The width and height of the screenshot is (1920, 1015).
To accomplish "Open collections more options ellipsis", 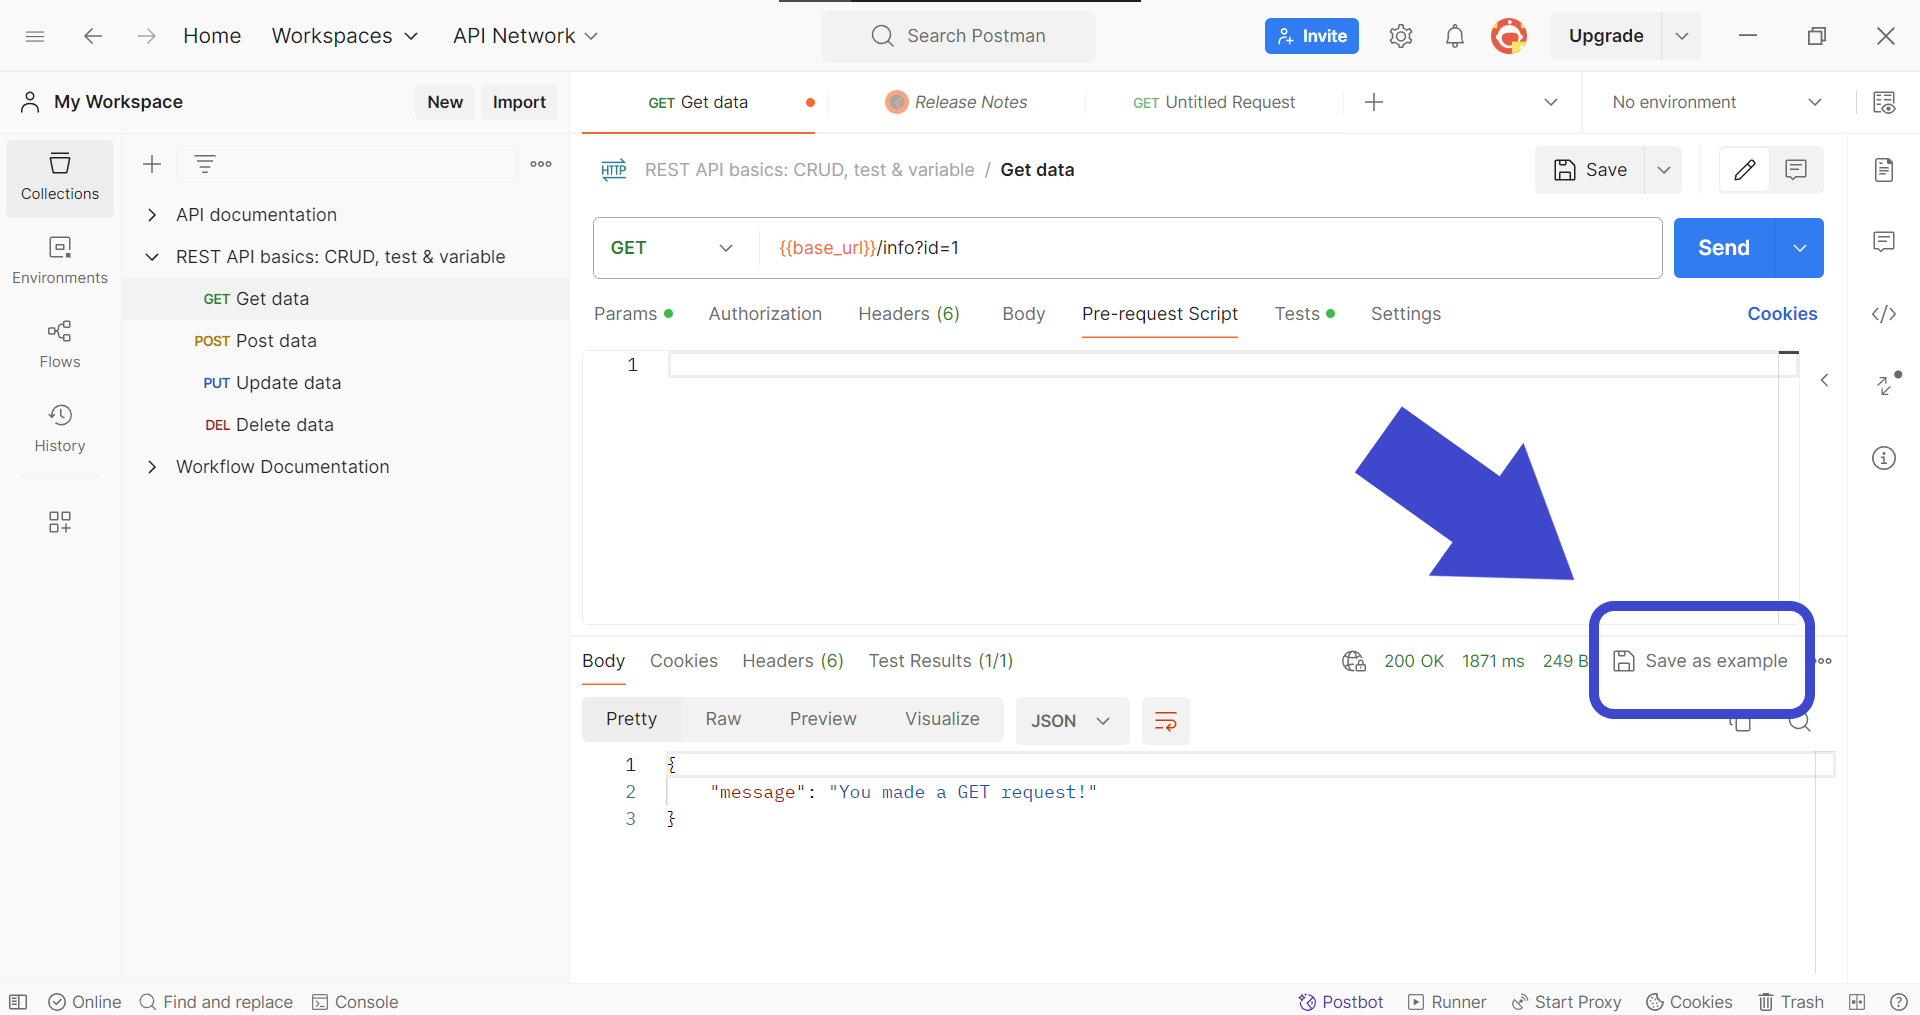I will pos(541,164).
